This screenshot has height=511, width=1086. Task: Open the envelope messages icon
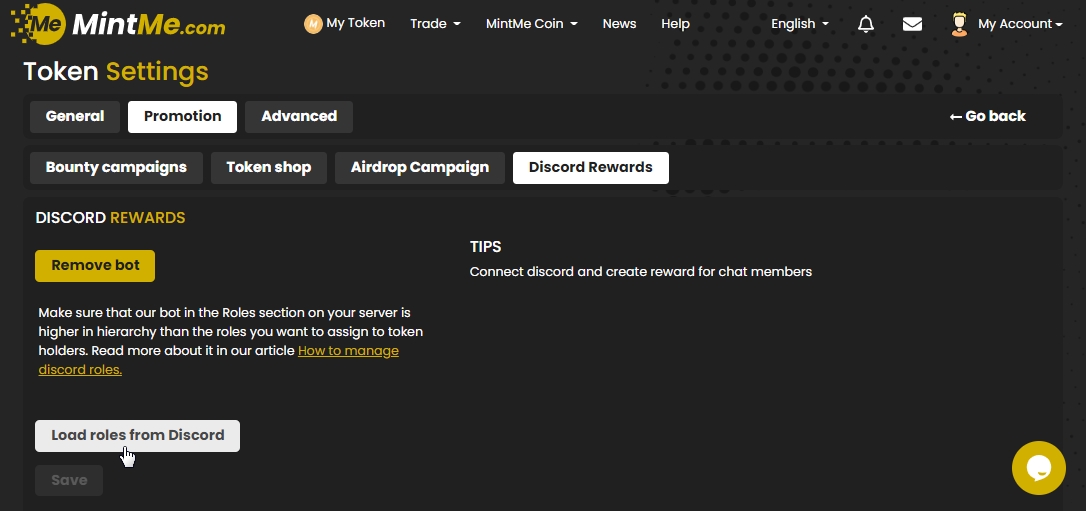(x=912, y=24)
